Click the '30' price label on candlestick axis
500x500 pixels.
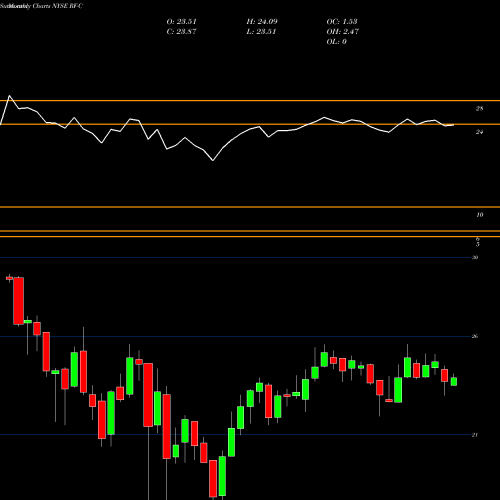pyautogui.click(x=475, y=257)
